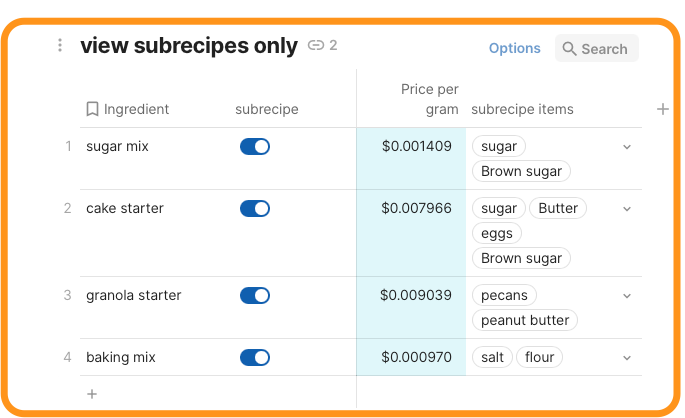Expand sugar mix subrecipe items dropdown
Screen dimensions: 685x418
coord(627,147)
